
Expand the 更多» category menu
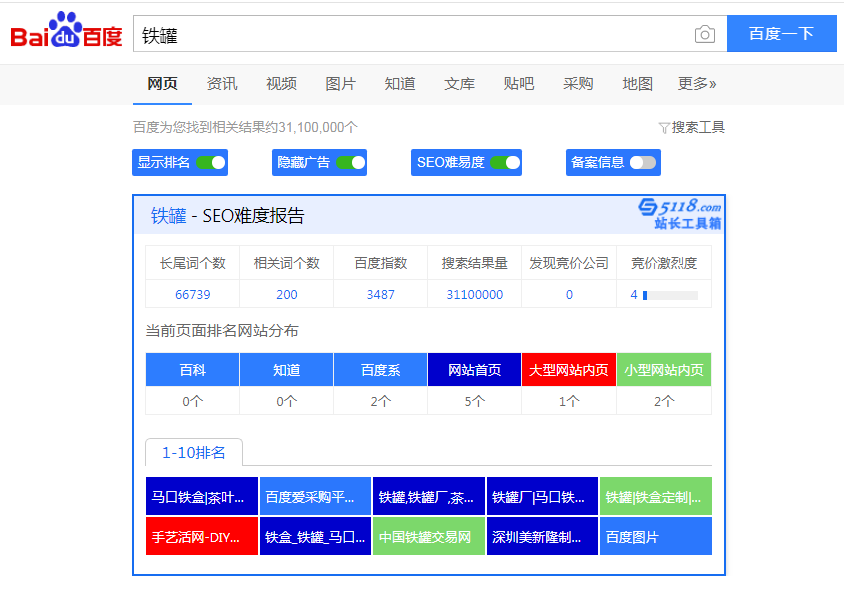(697, 84)
